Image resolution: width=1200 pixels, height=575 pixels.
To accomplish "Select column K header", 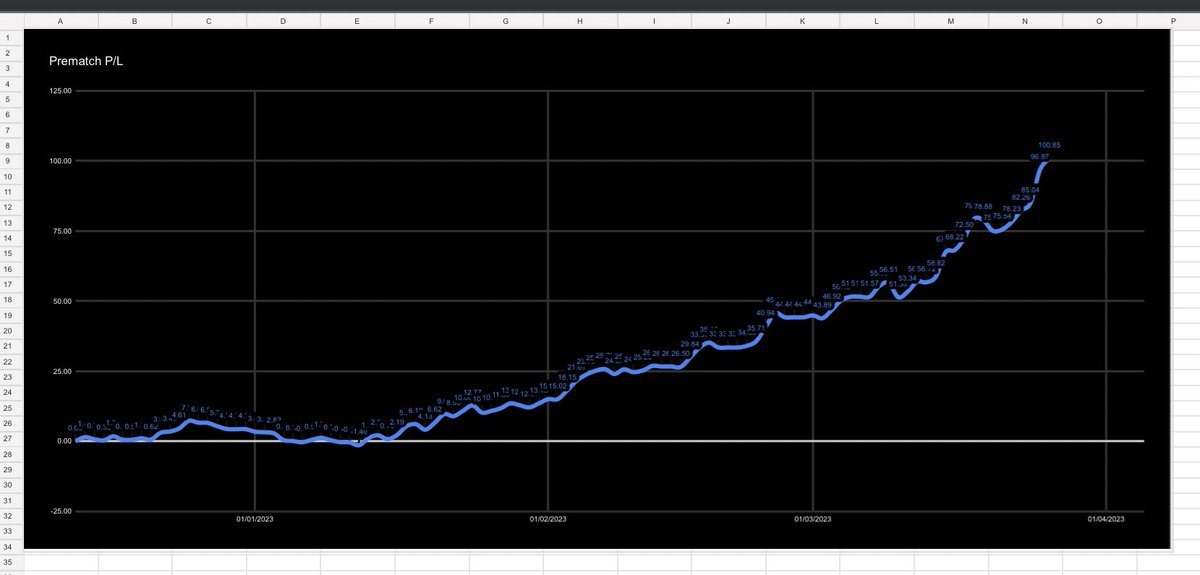I will click(x=802, y=20).
